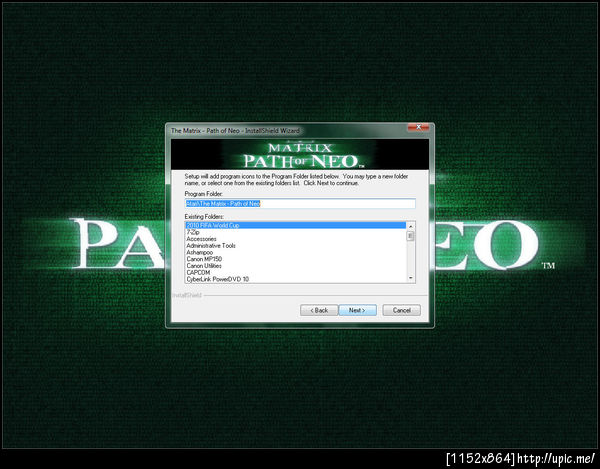The image size is (600, 469).
Task: Focus the Program Folder input field
Action: click(300, 204)
